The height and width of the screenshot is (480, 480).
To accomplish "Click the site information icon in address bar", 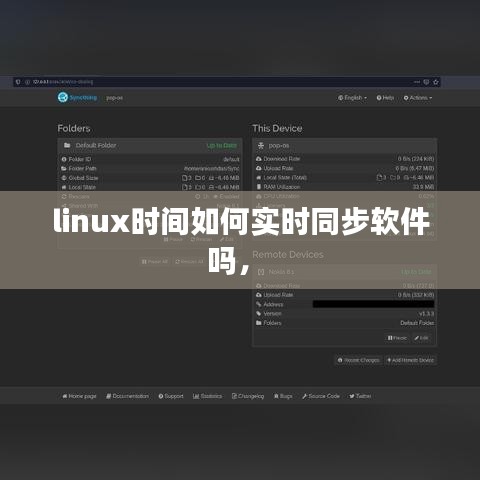I will point(27,82).
